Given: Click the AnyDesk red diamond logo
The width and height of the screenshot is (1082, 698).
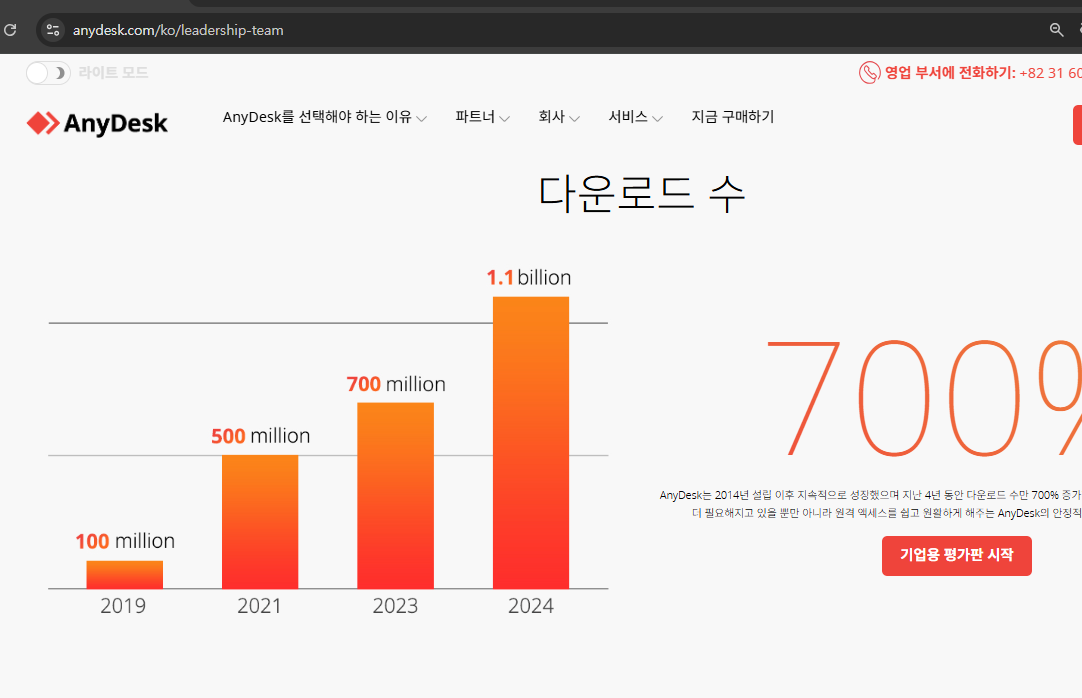Looking at the screenshot, I should [x=40, y=123].
